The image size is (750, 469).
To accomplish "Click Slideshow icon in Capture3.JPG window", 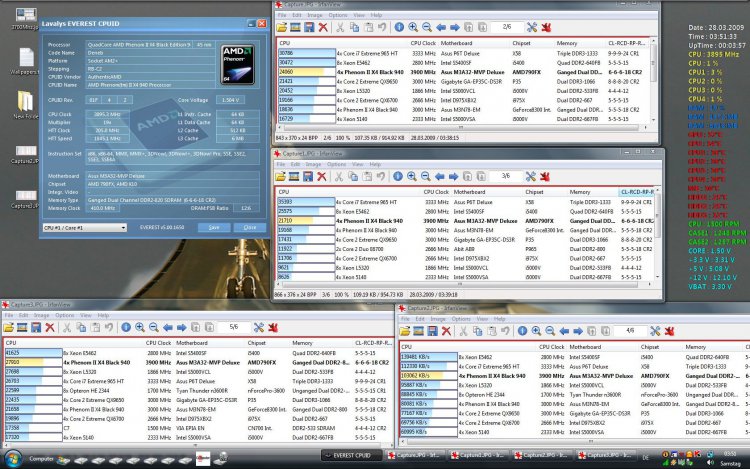I will coord(22,327).
